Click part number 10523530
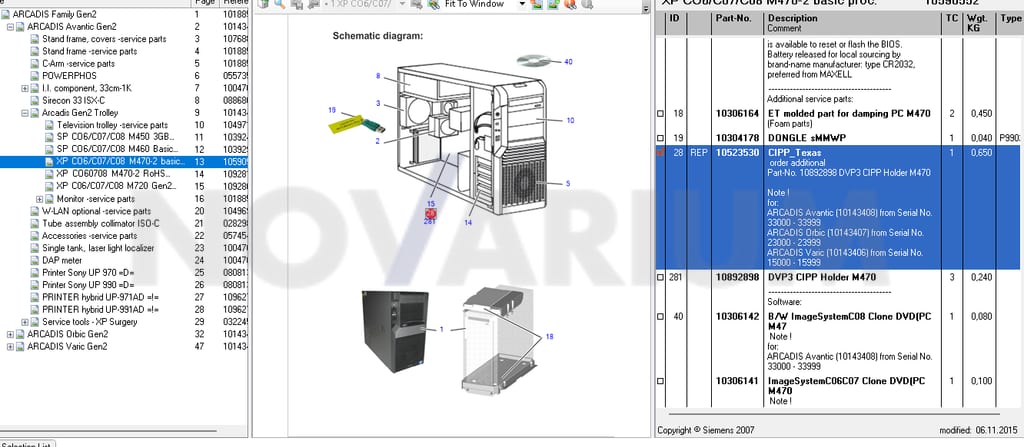The height and width of the screenshot is (447, 1024). click(x=737, y=153)
